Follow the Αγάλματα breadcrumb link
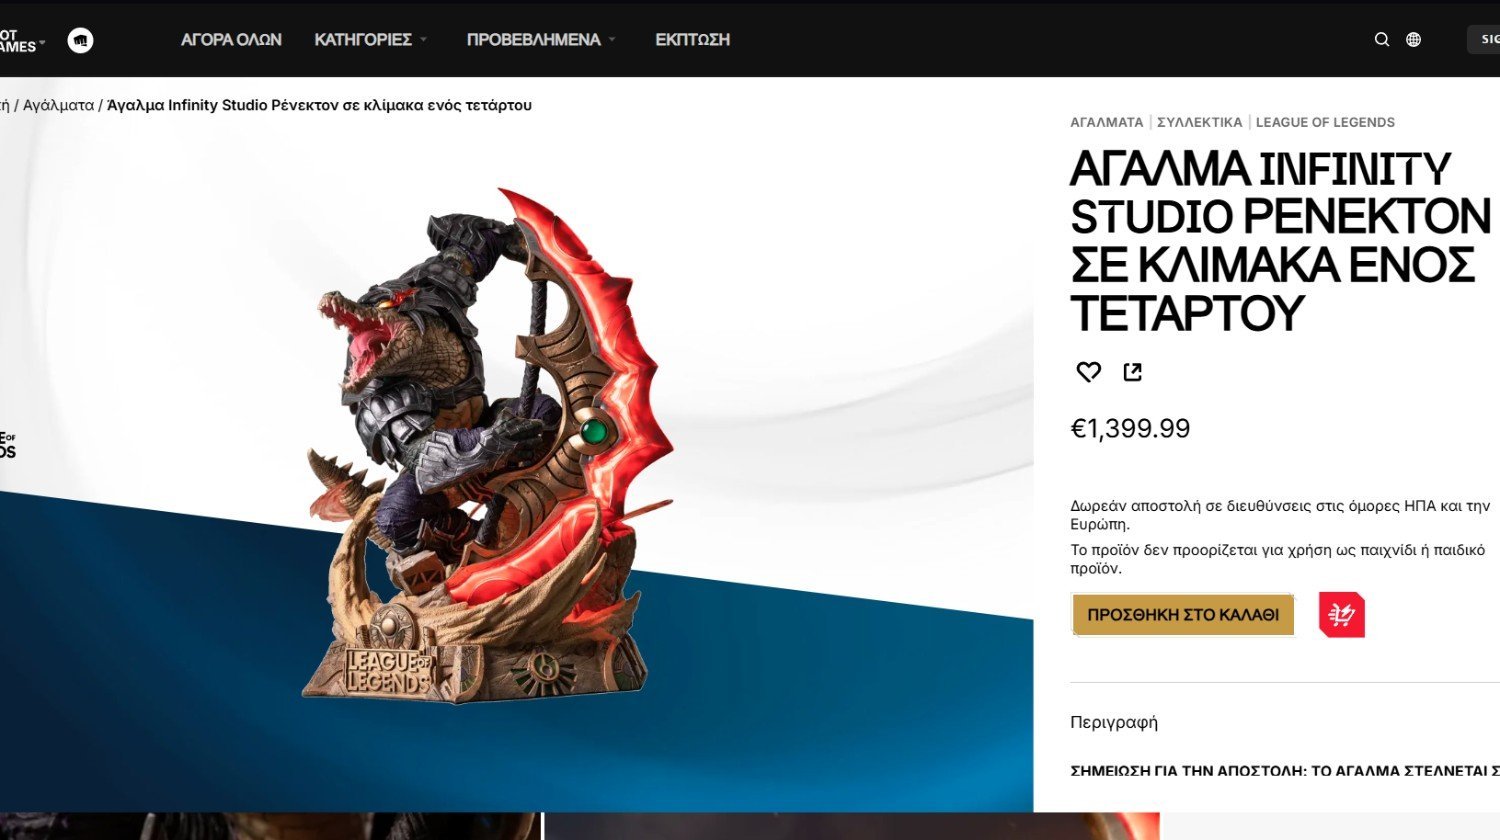Viewport: 1500px width, 840px height. [58, 105]
